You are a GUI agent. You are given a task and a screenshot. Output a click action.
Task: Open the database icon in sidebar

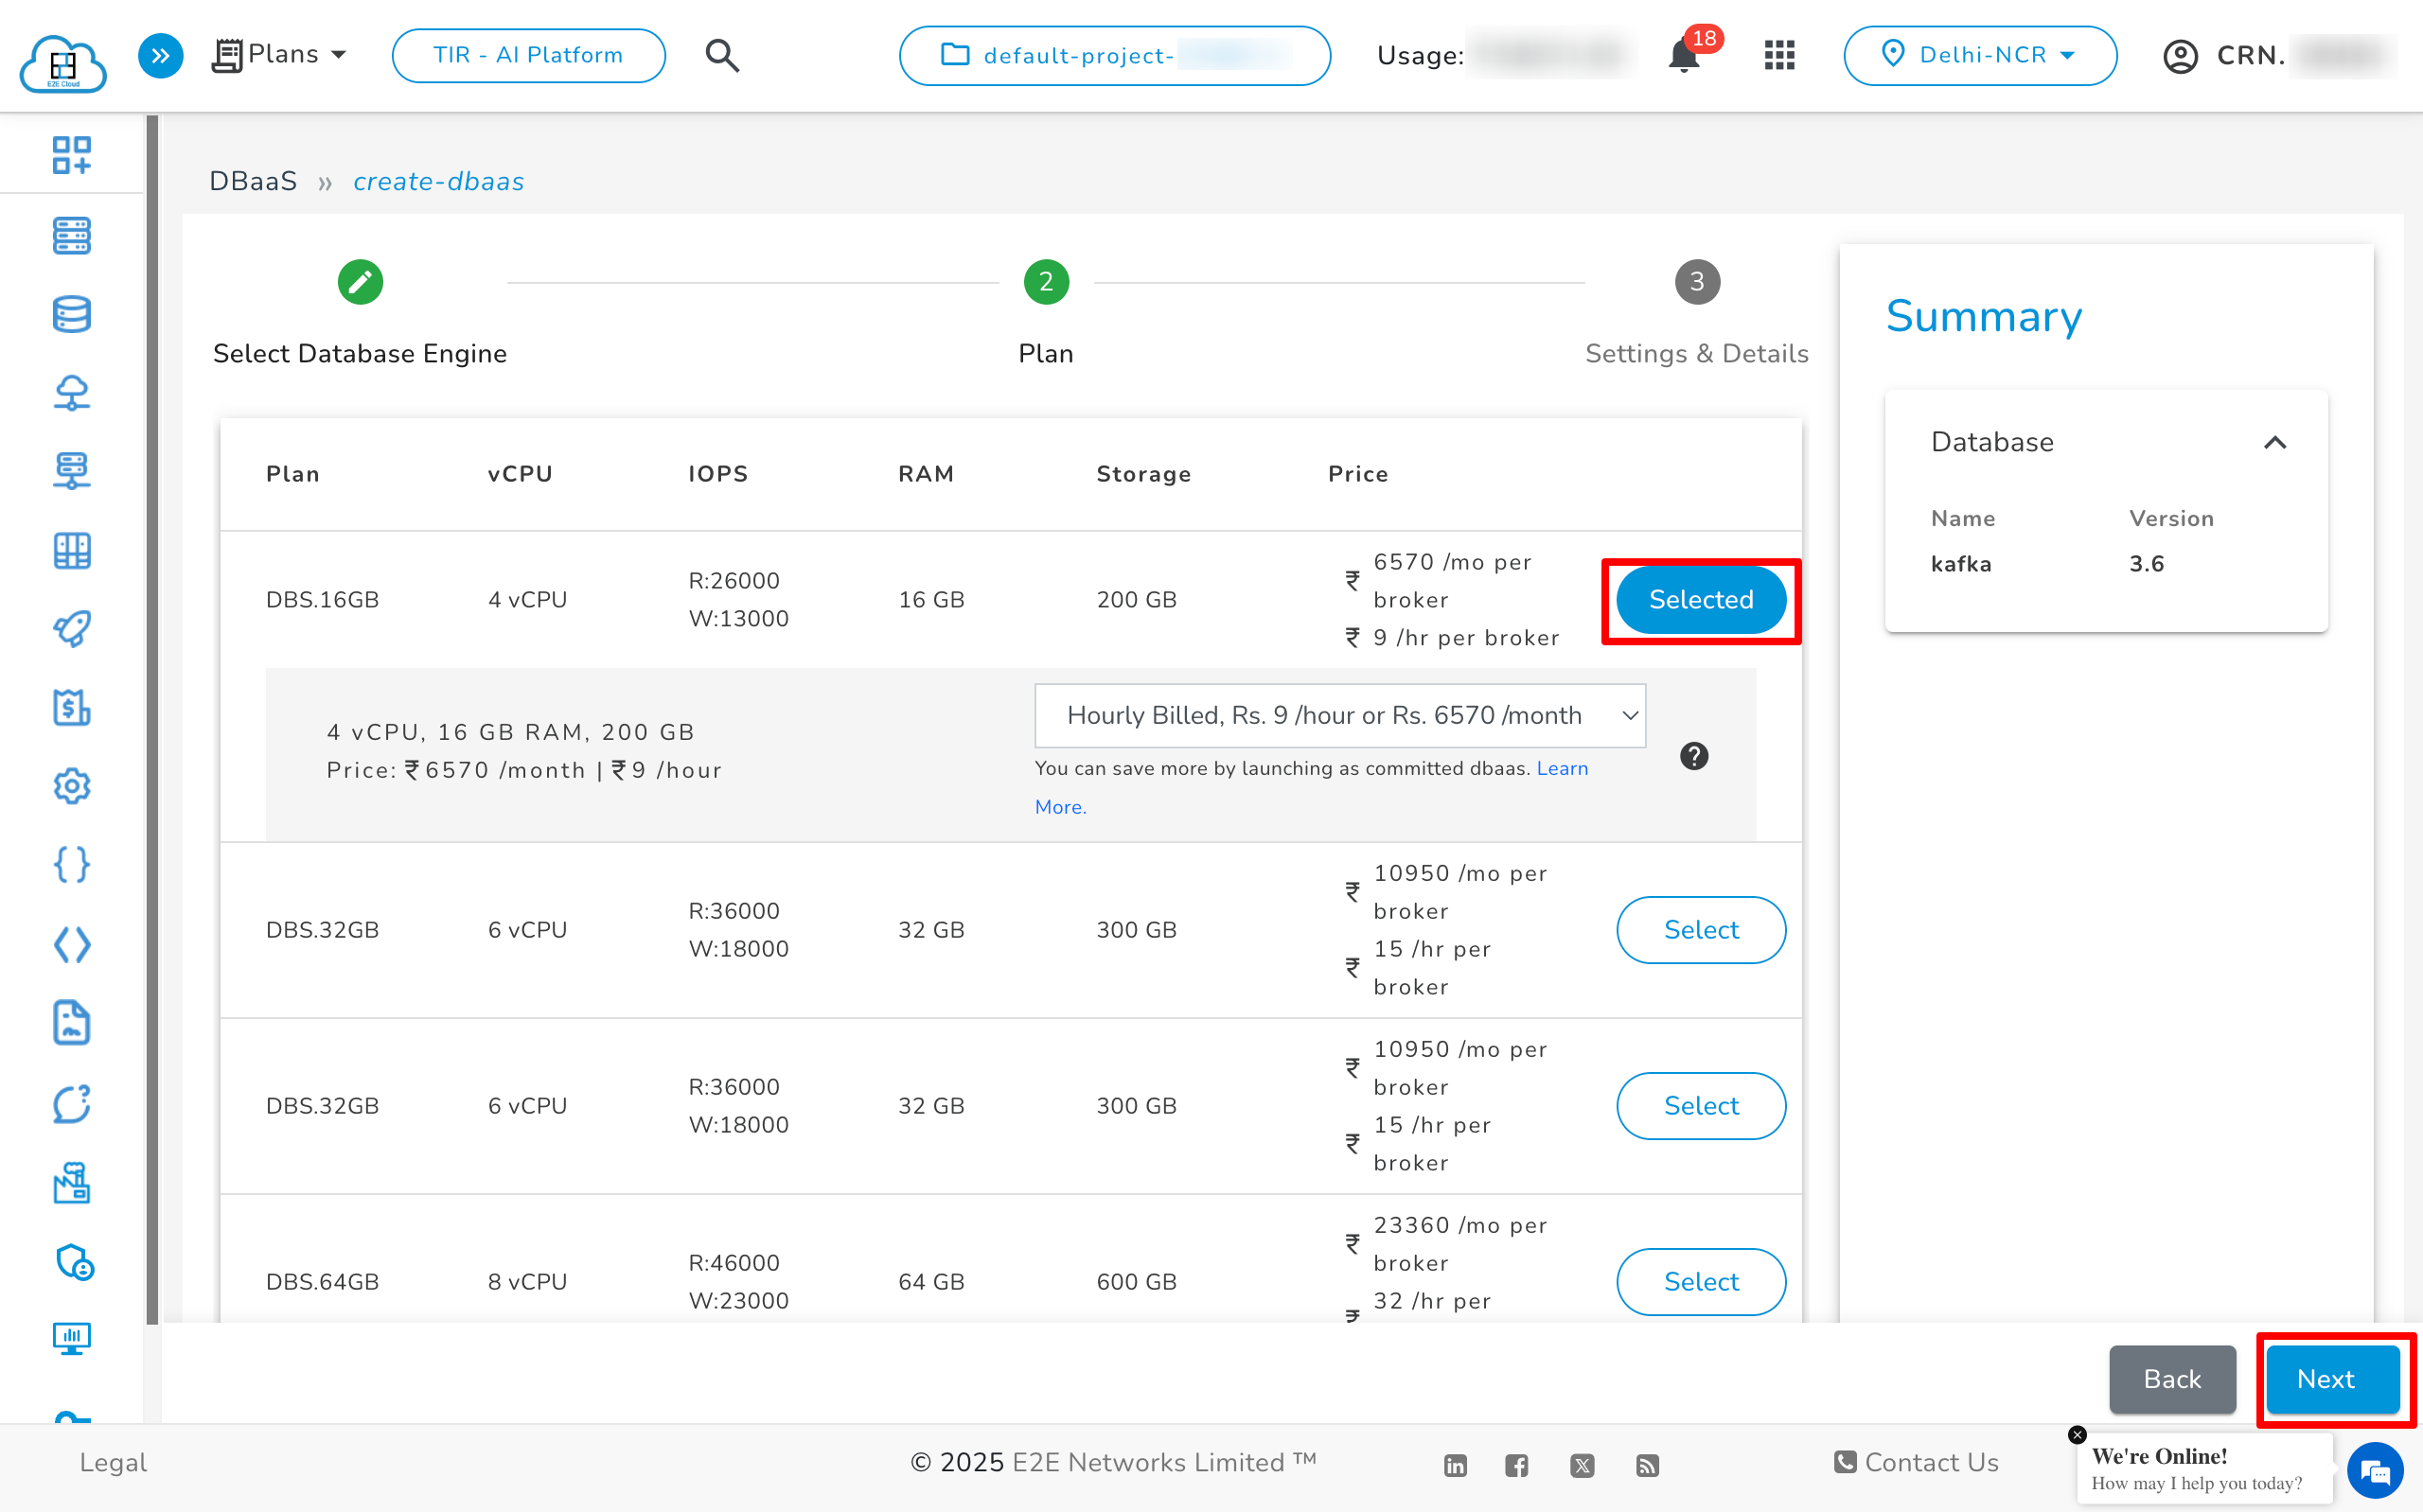coord(72,314)
